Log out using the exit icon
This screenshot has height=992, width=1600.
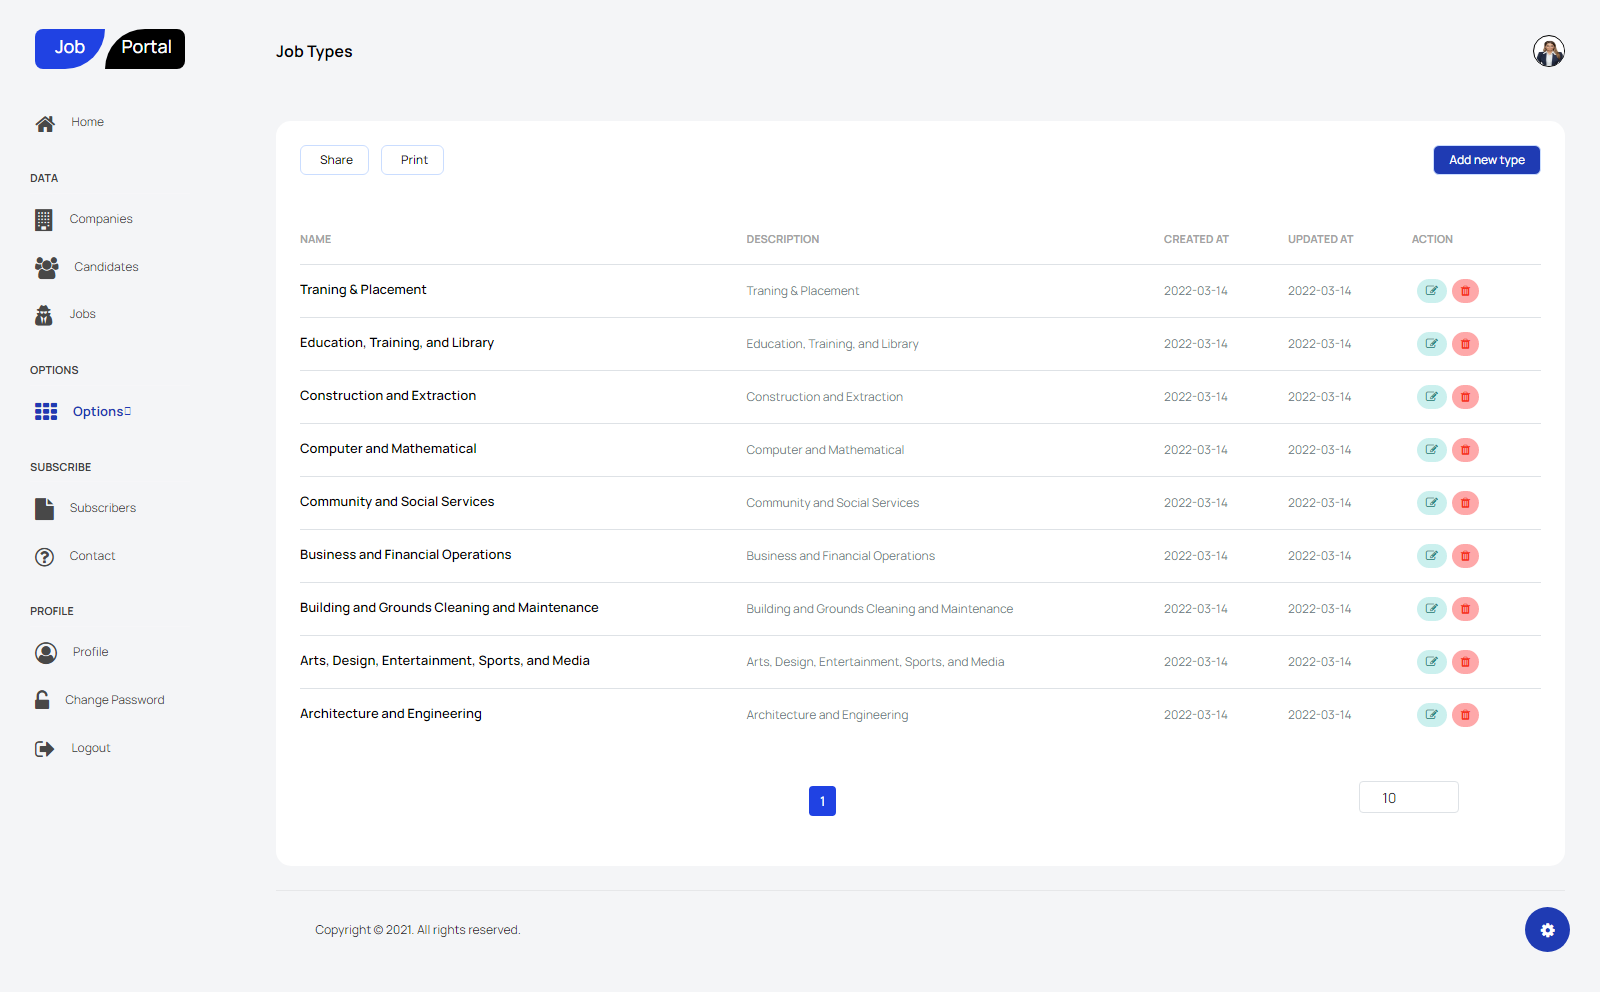pos(44,747)
